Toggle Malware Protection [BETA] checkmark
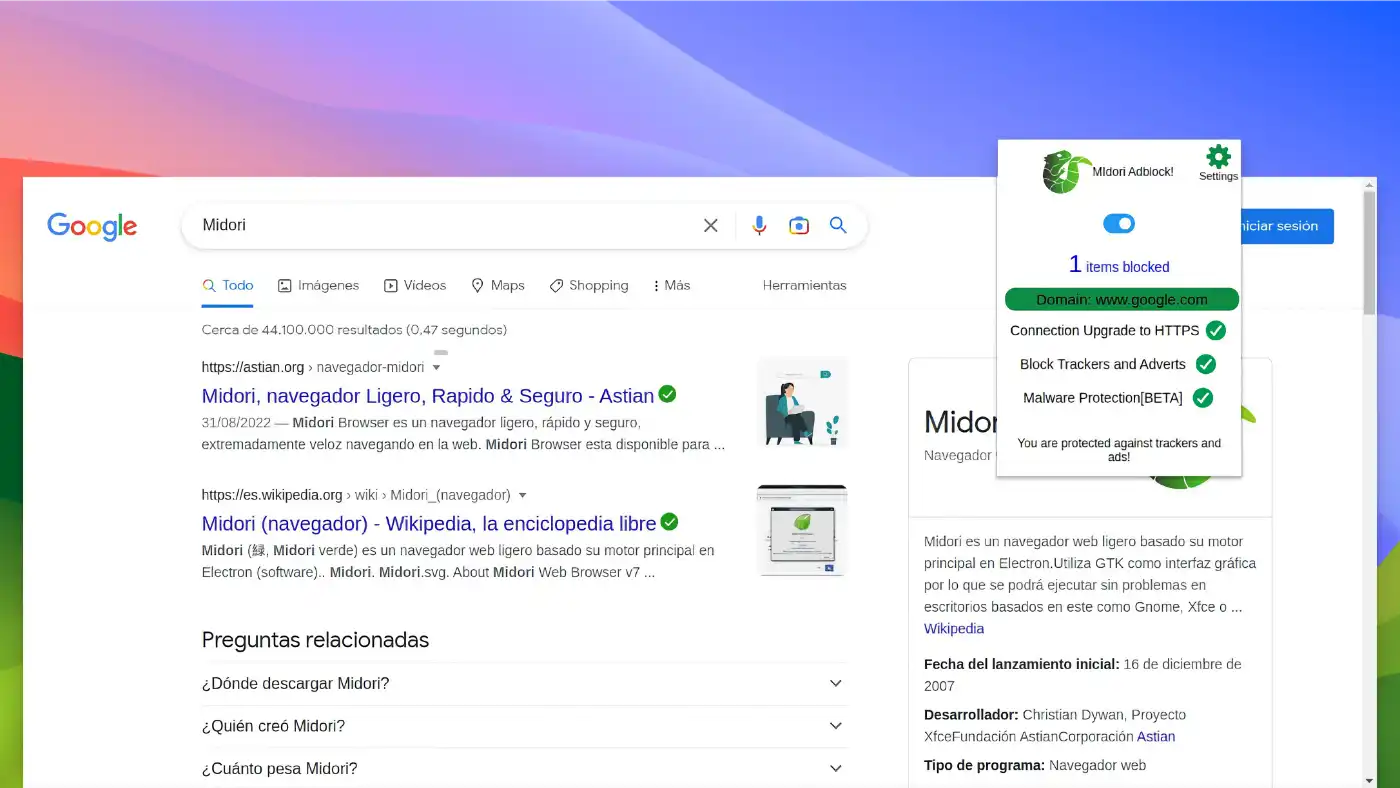Image resolution: width=1400 pixels, height=788 pixels. [x=1204, y=397]
